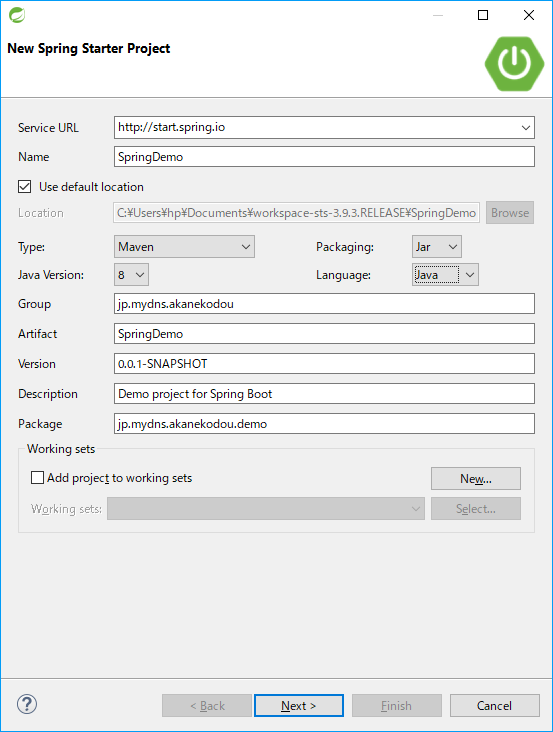Open the Language Java dropdown
Screen dimensions: 553x732
[445, 274]
